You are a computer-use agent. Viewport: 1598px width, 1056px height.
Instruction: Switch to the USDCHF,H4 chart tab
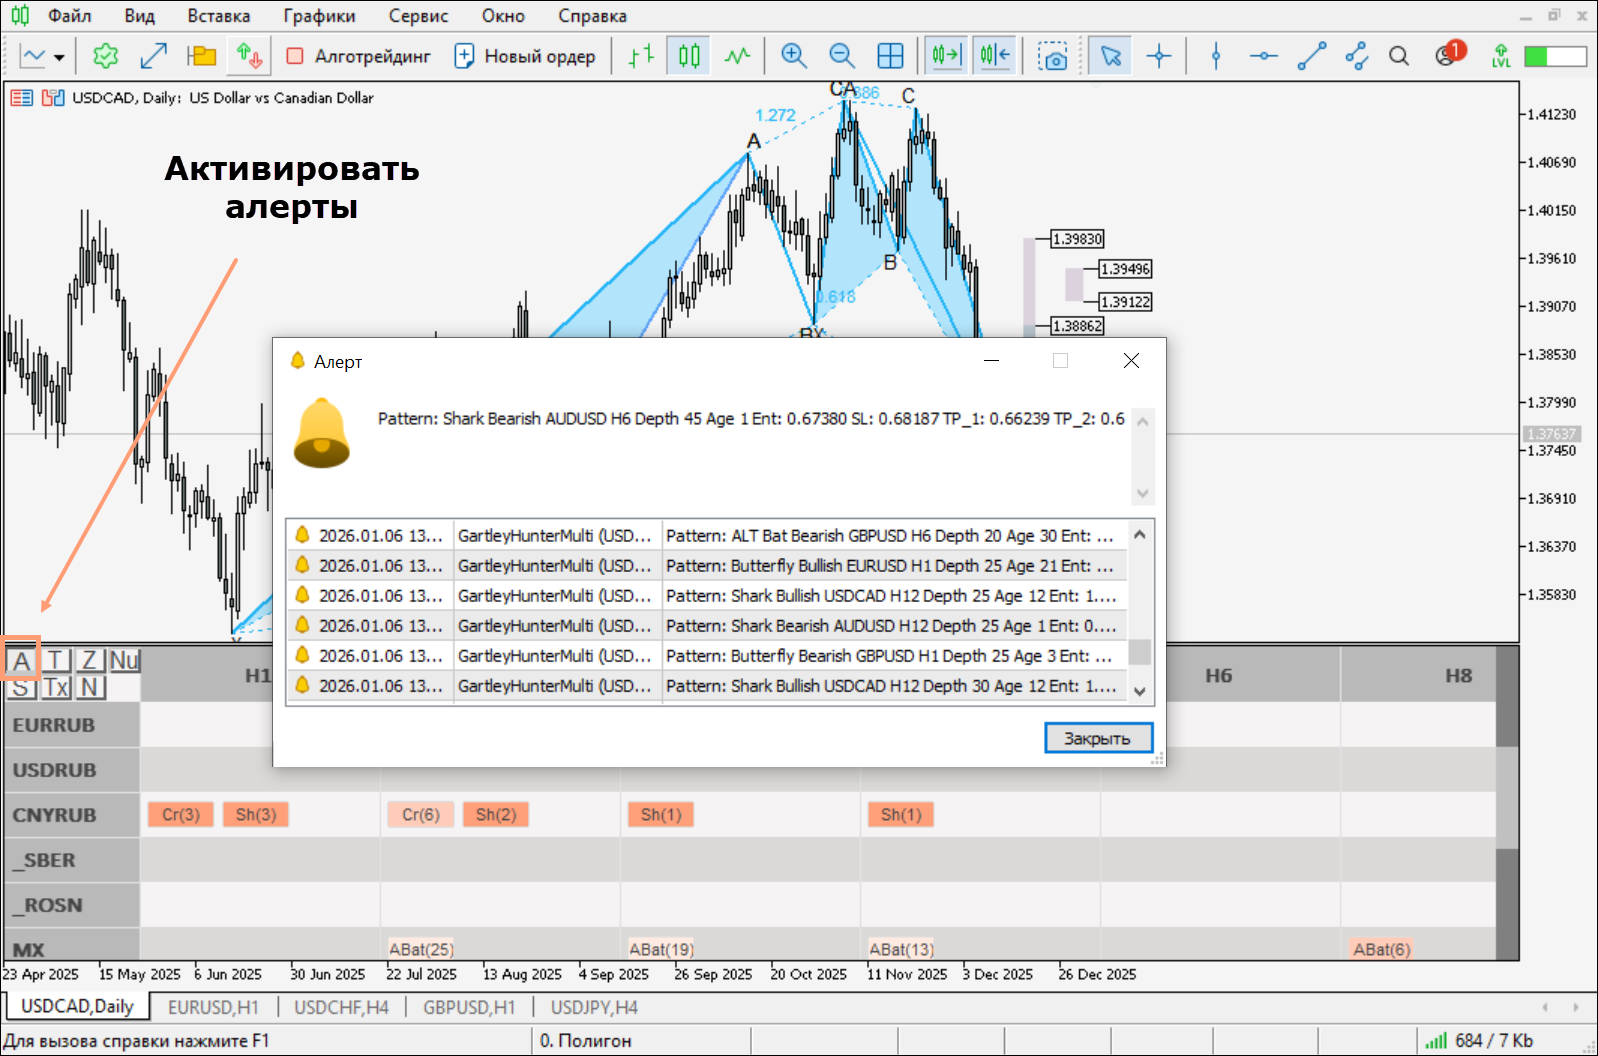pos(341,1007)
